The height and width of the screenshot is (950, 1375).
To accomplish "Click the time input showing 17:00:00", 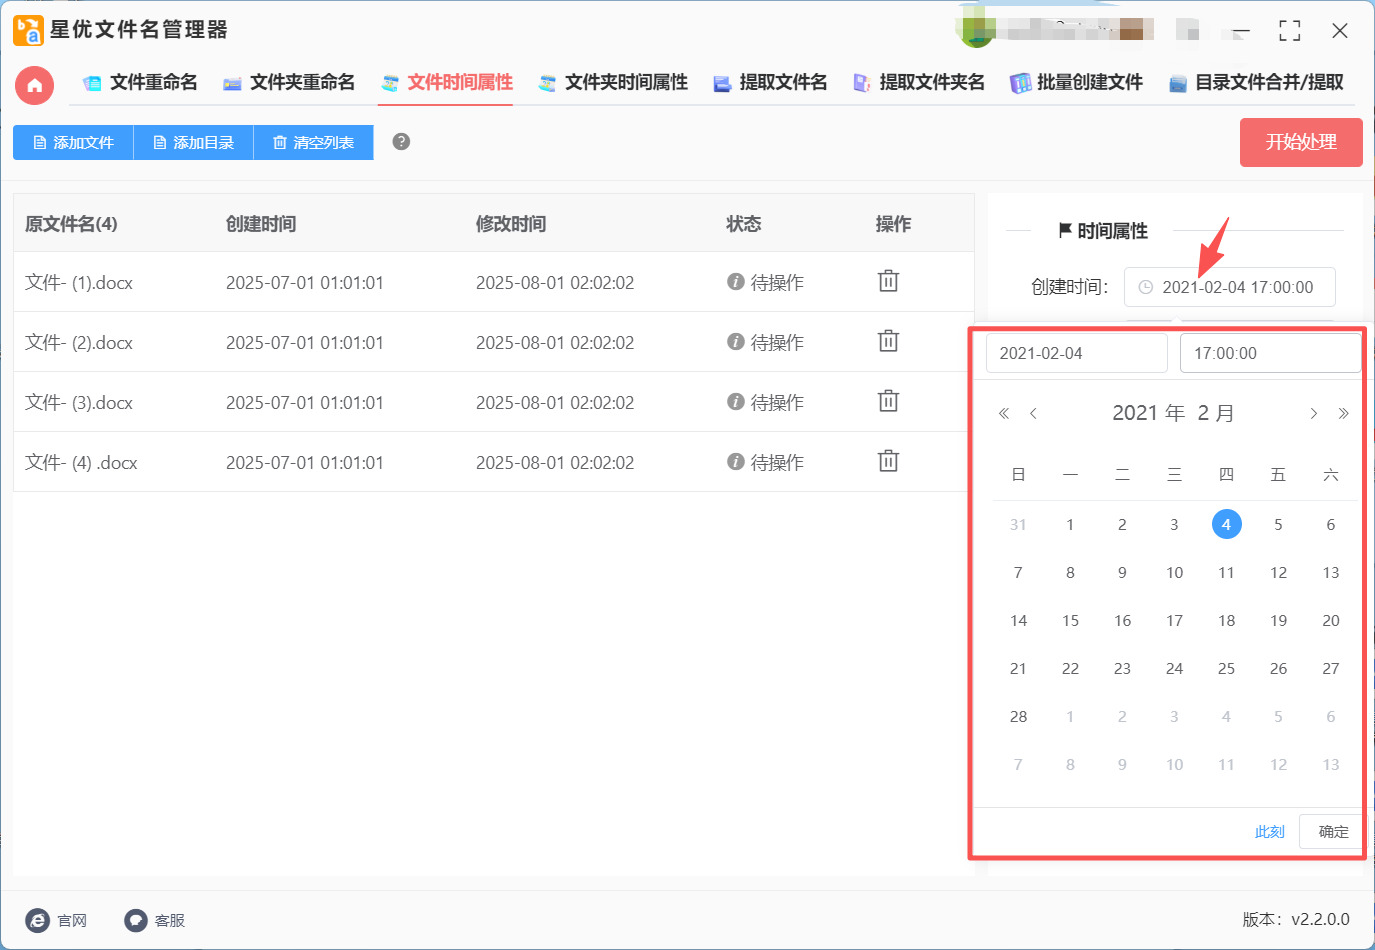I will coord(1269,353).
